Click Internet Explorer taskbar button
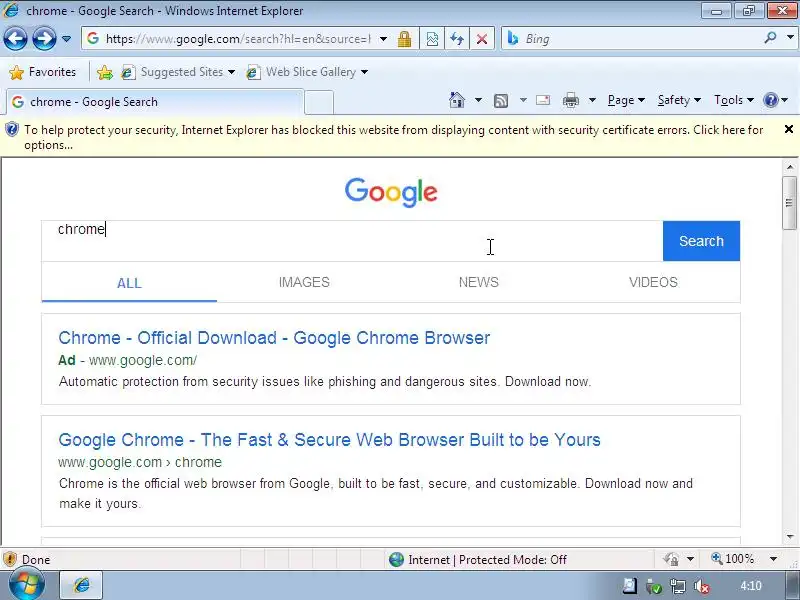 pos(82,585)
